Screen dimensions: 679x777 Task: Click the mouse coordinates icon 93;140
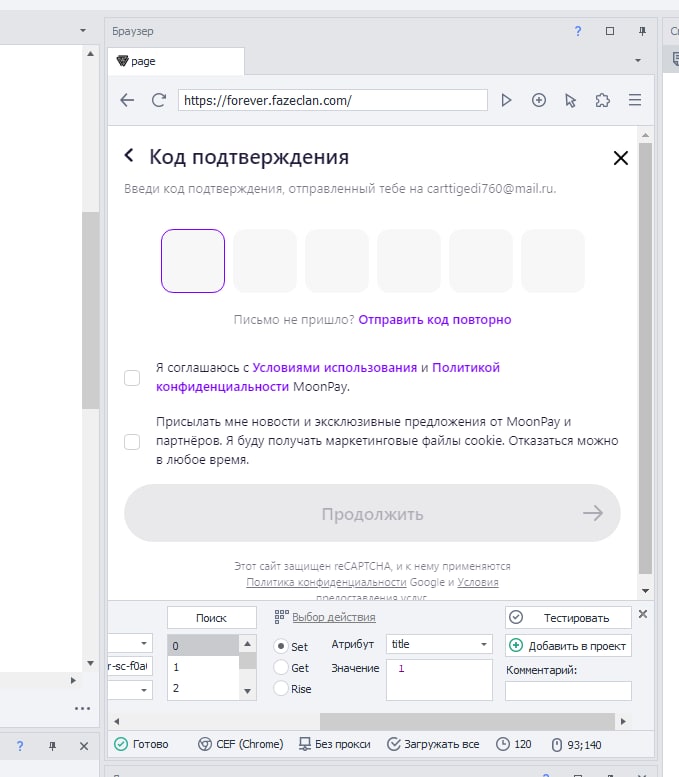[557, 745]
